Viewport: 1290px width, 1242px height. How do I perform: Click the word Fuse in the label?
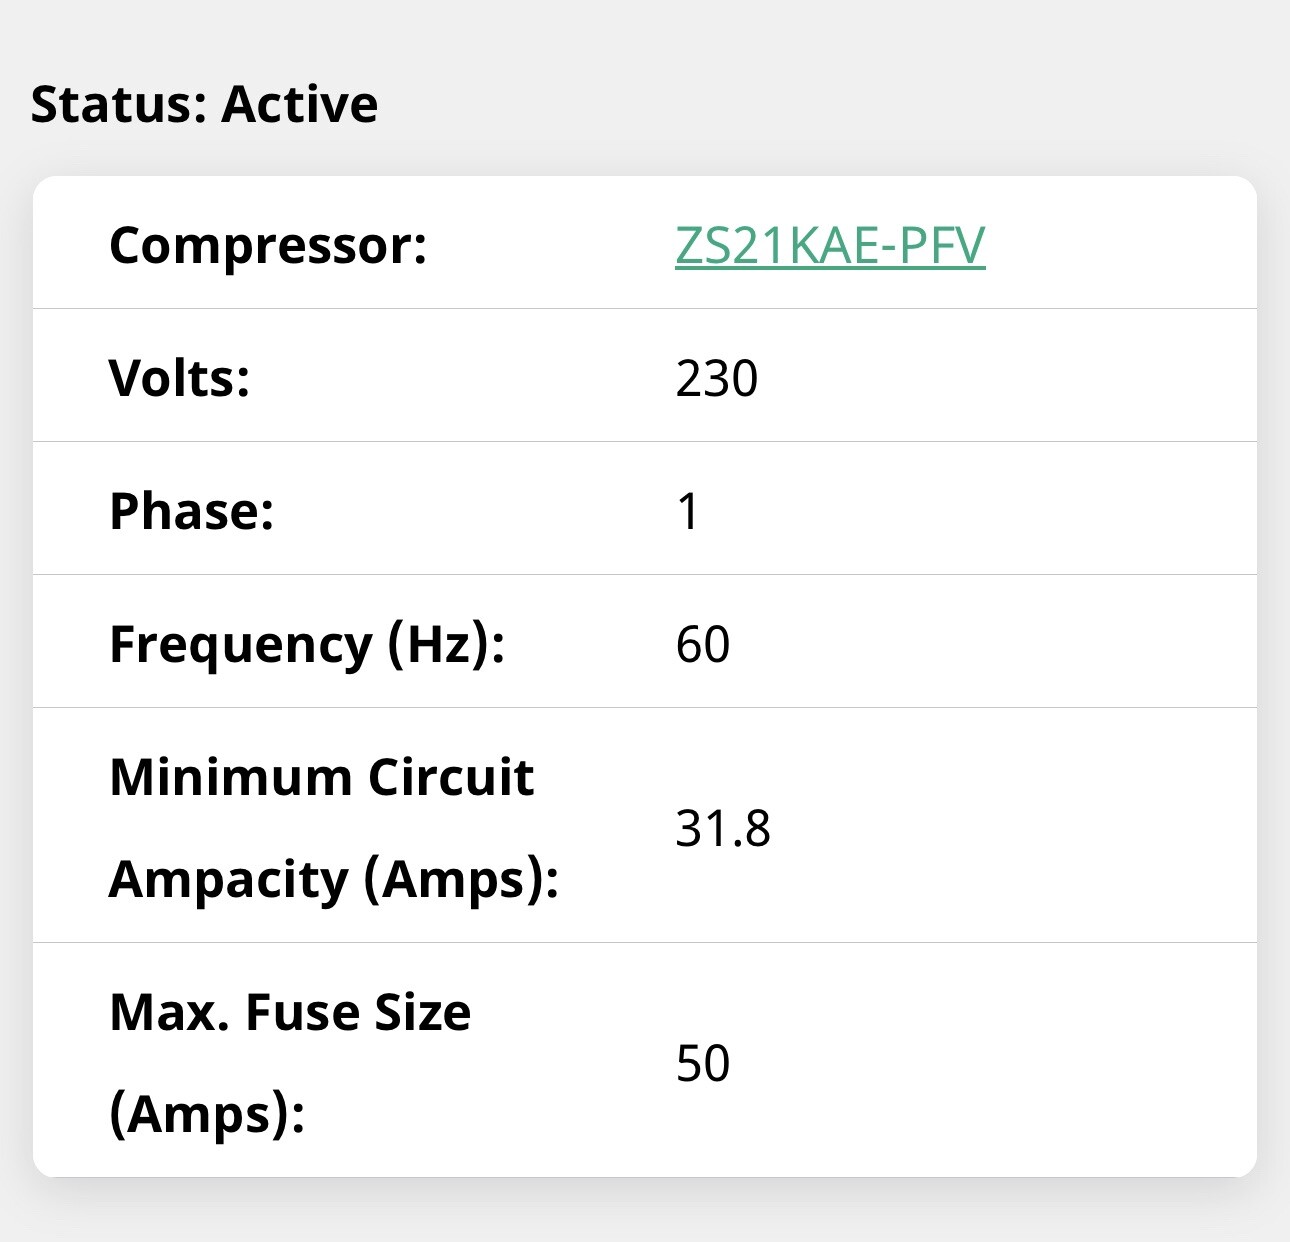point(301,1012)
